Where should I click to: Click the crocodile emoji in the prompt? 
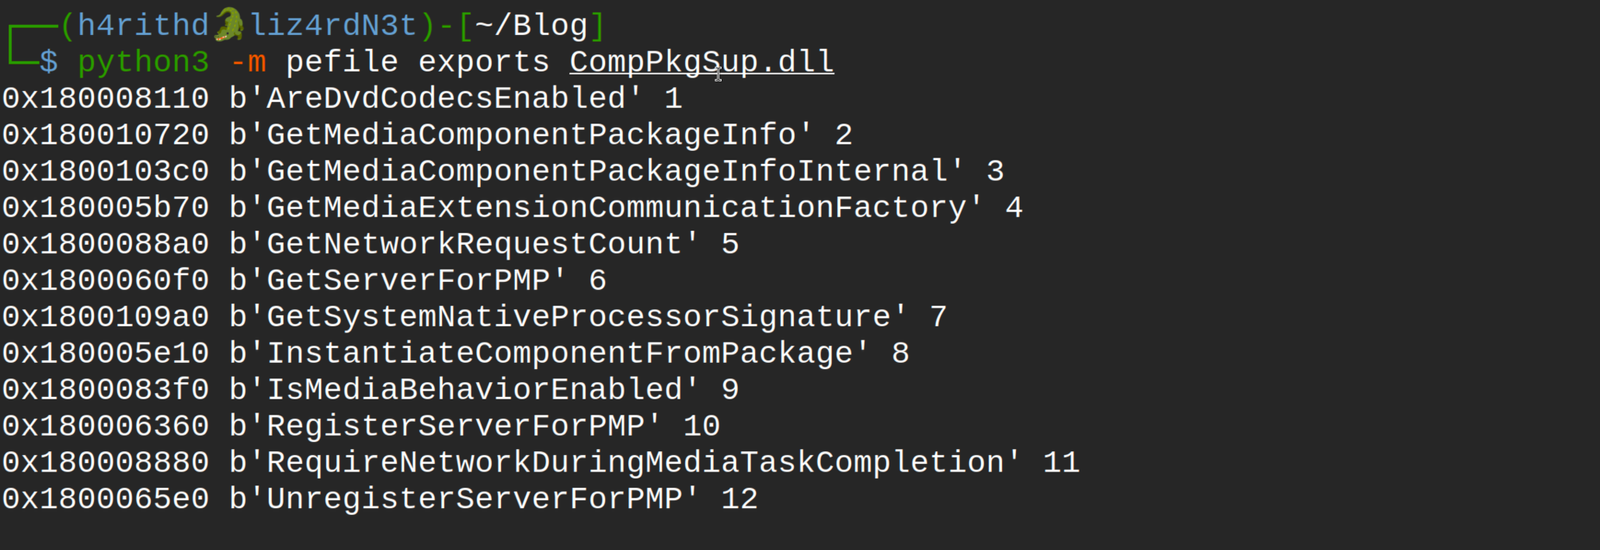(229, 25)
